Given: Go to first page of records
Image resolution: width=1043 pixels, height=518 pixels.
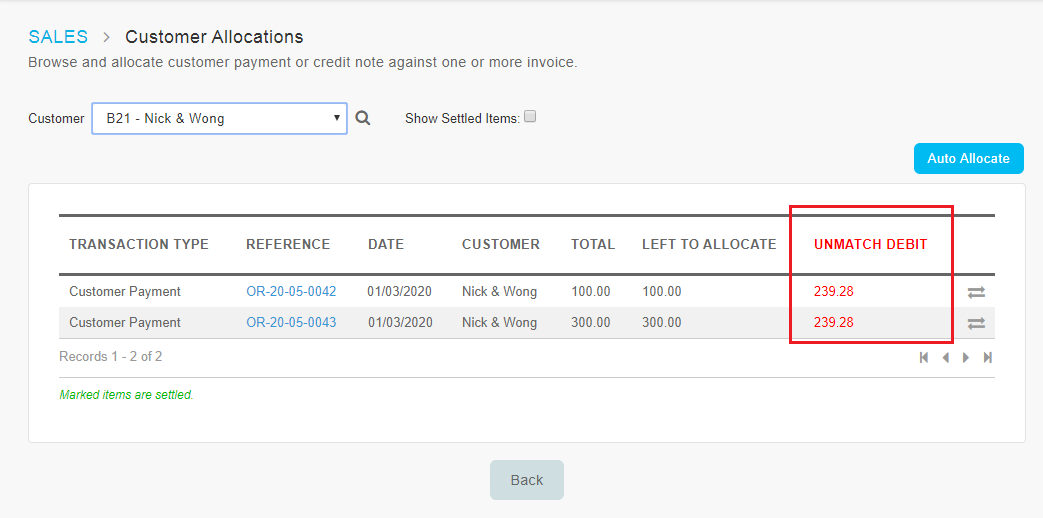Looking at the screenshot, I should 924,358.
